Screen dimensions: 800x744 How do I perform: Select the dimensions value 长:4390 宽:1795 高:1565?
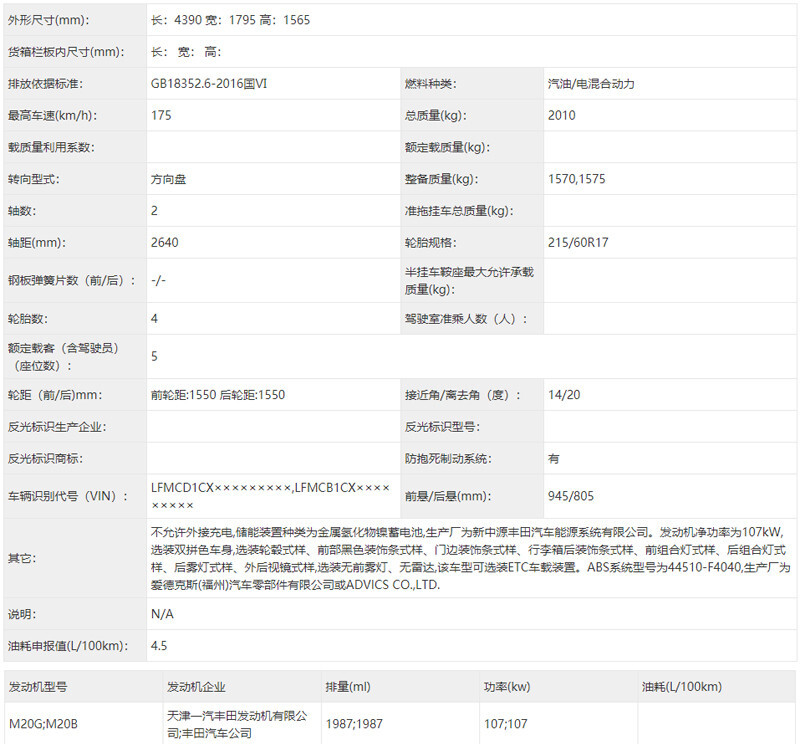coord(230,20)
